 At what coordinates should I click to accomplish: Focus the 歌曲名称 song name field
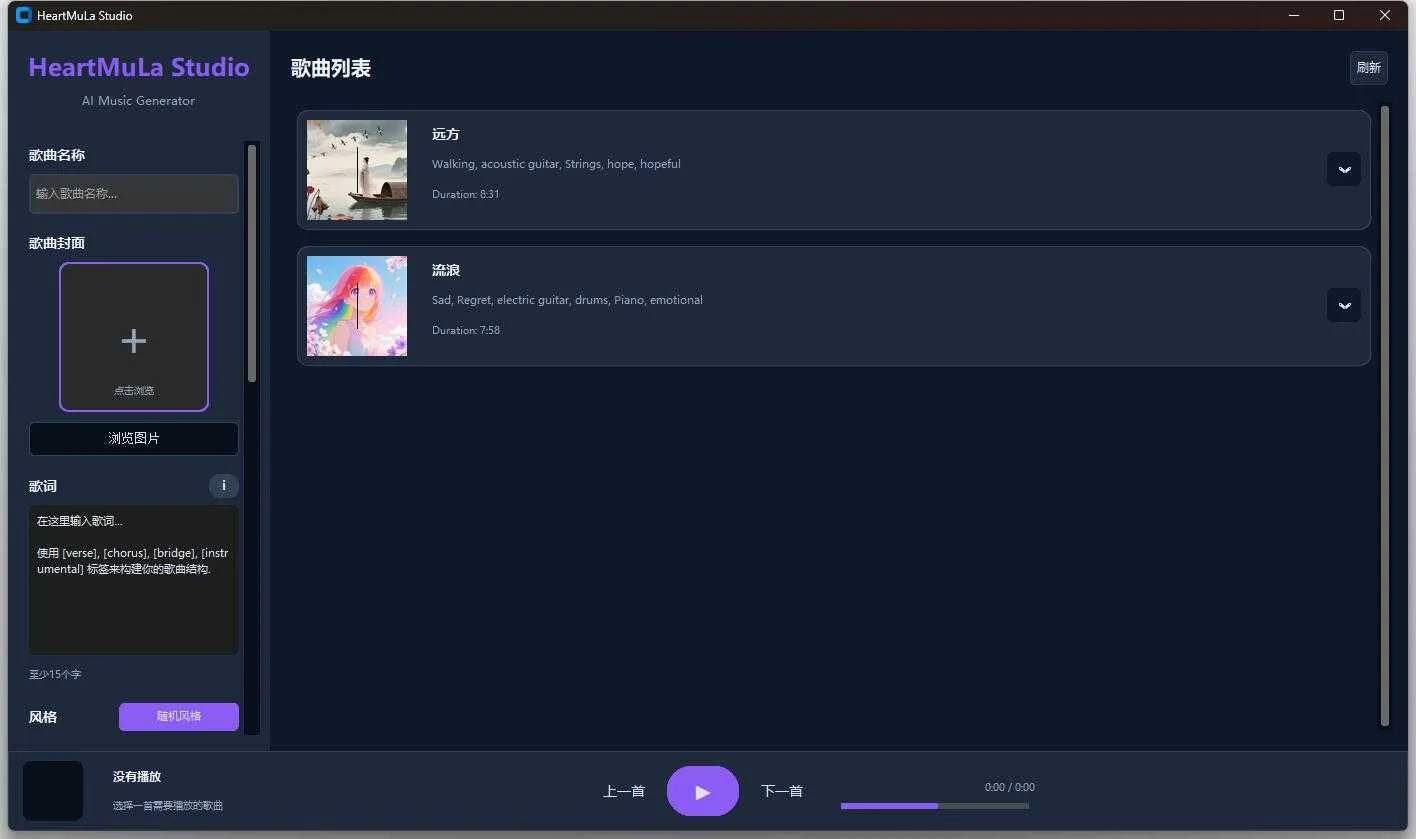133,193
